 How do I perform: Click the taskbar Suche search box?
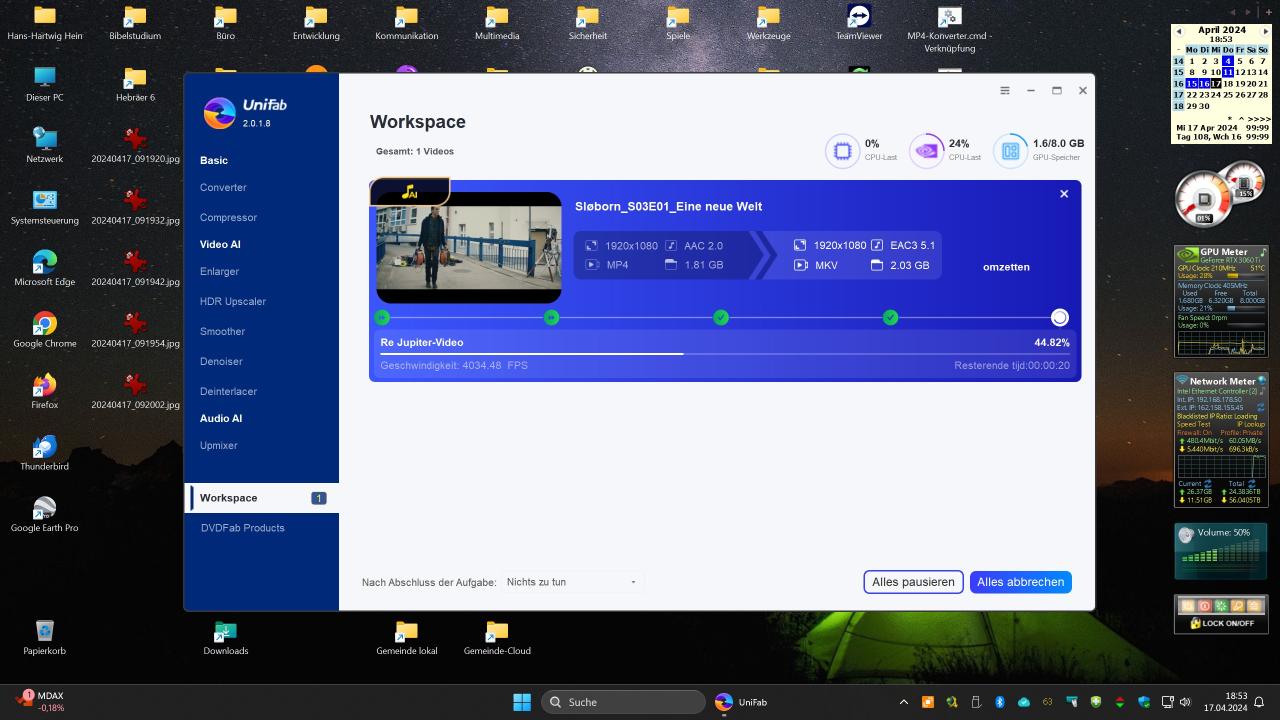(623, 702)
